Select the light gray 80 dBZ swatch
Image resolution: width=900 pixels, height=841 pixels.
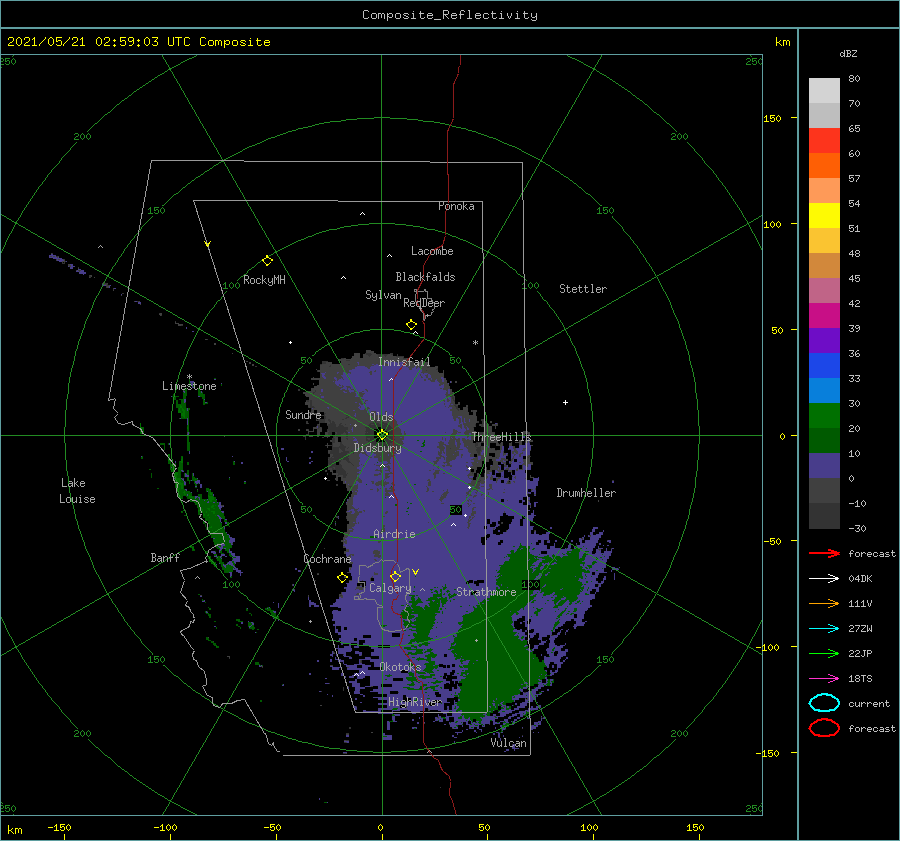824,90
